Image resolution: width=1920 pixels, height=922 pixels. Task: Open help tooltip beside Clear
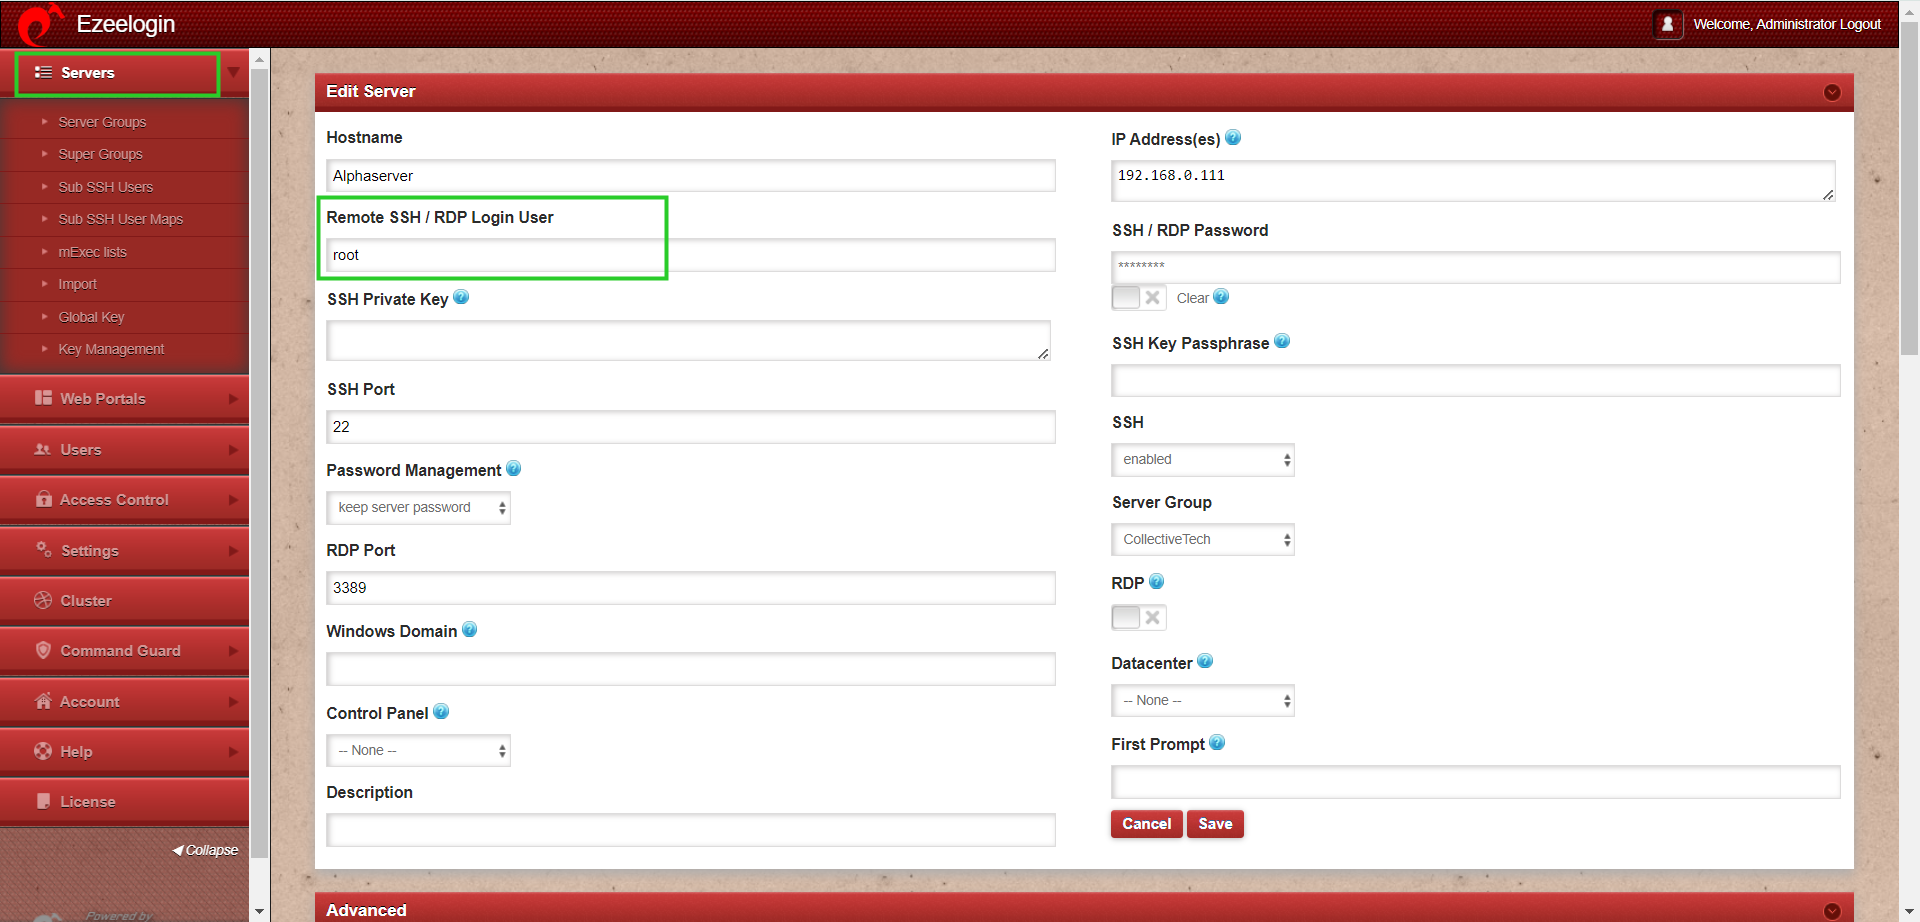pos(1221,297)
